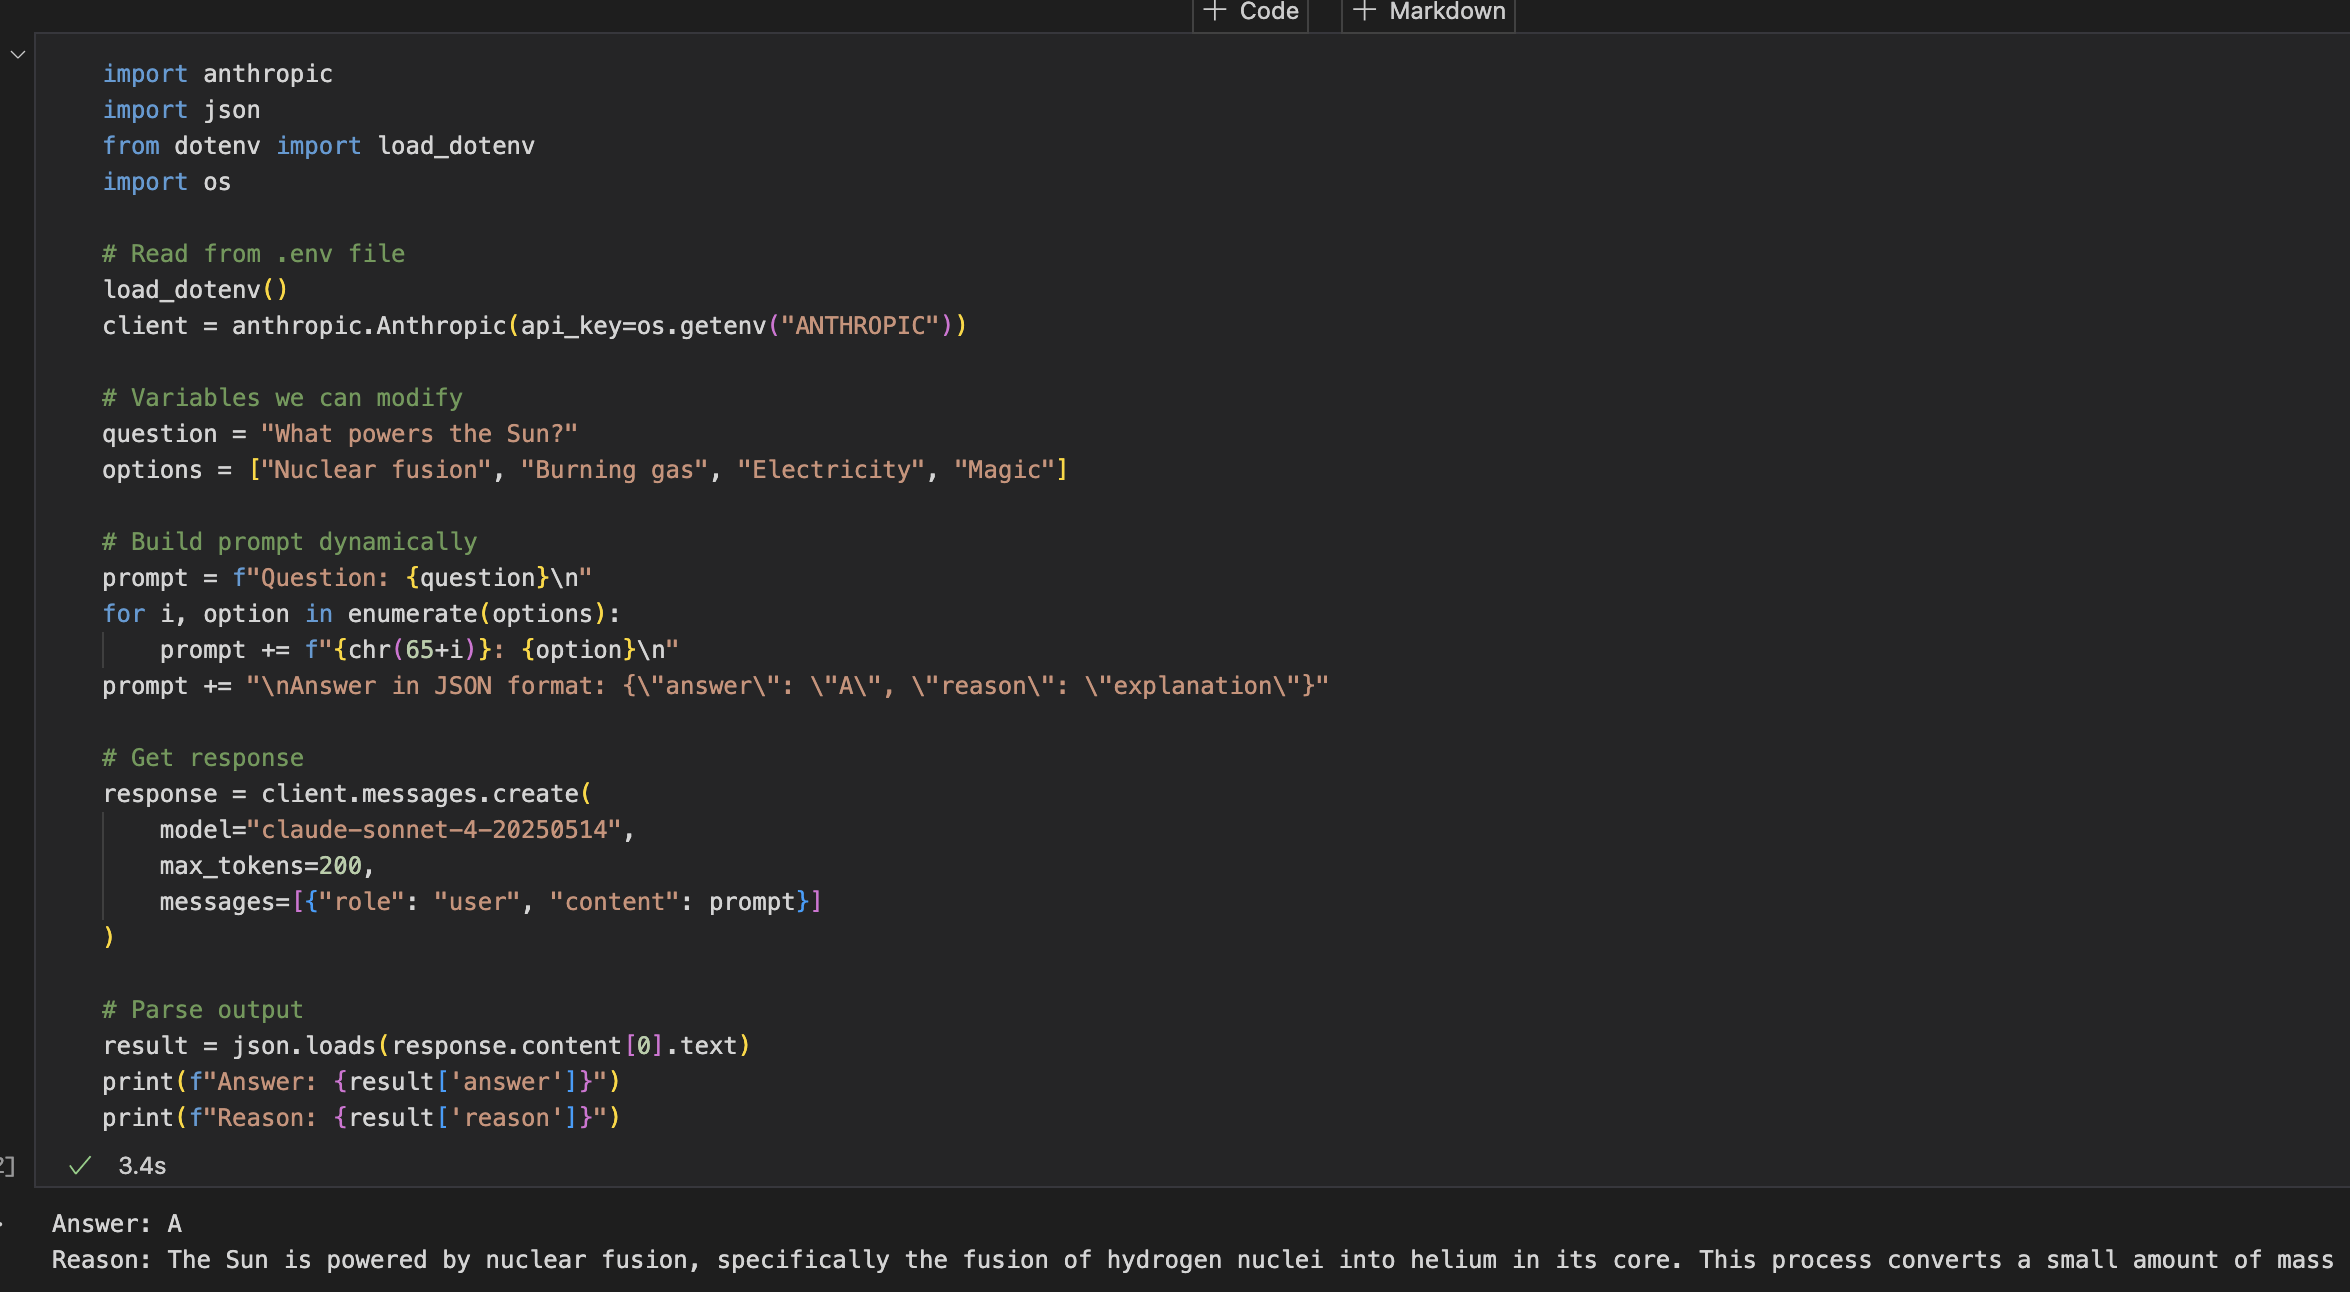Click the cell execution count bracket
Viewport: 2350px width, 1292px height.
(7, 1165)
